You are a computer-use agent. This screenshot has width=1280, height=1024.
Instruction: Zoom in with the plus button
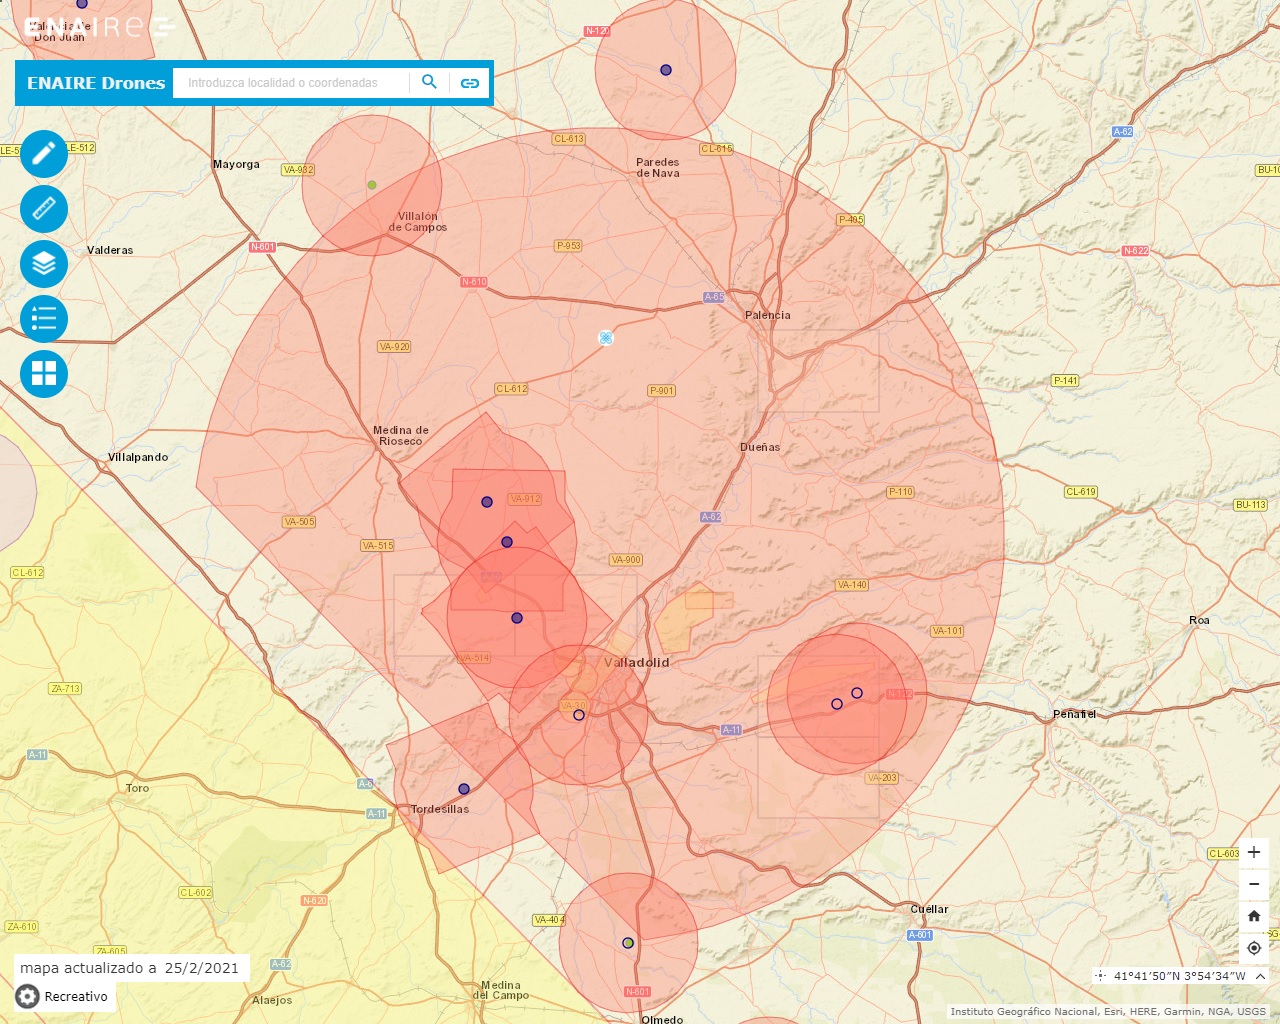tap(1254, 852)
